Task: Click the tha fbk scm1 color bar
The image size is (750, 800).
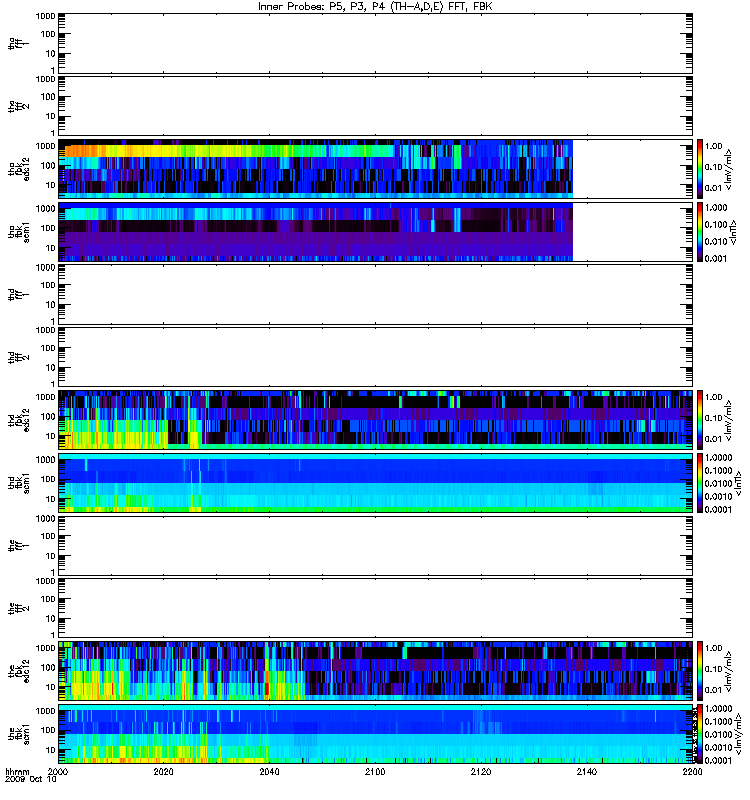Action: point(700,232)
